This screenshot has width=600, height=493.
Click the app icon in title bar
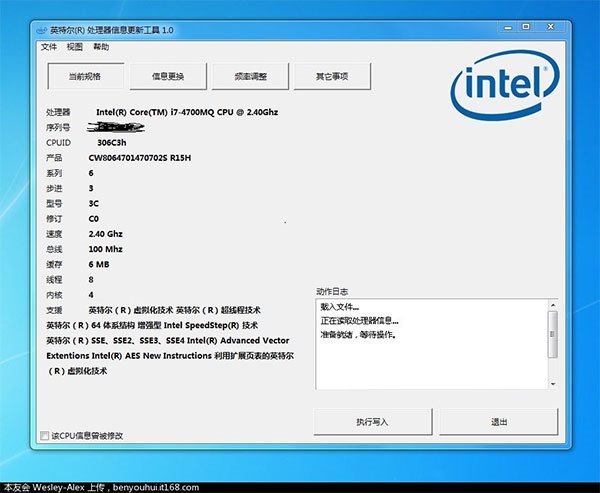point(42,30)
